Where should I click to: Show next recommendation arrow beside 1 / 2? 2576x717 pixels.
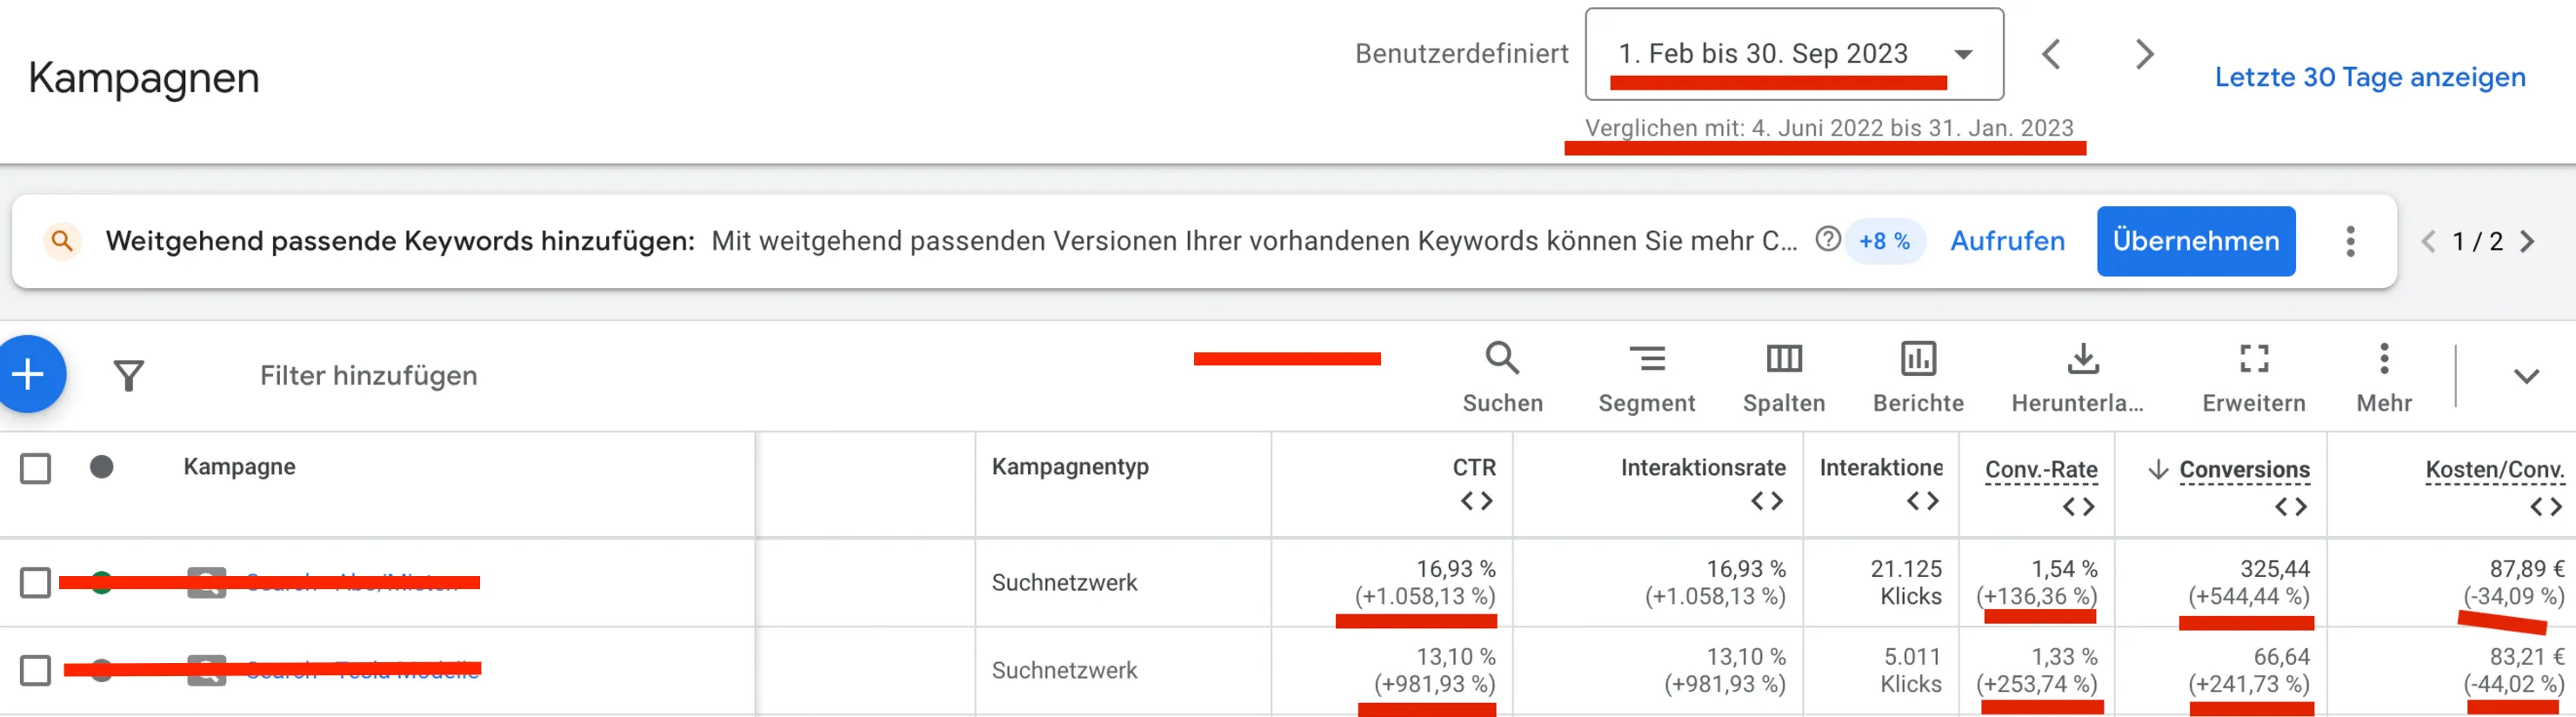point(2527,241)
